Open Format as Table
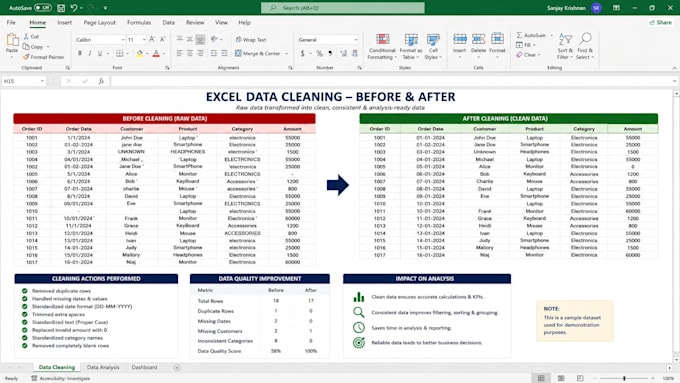The image size is (680, 383). pyautogui.click(x=411, y=46)
